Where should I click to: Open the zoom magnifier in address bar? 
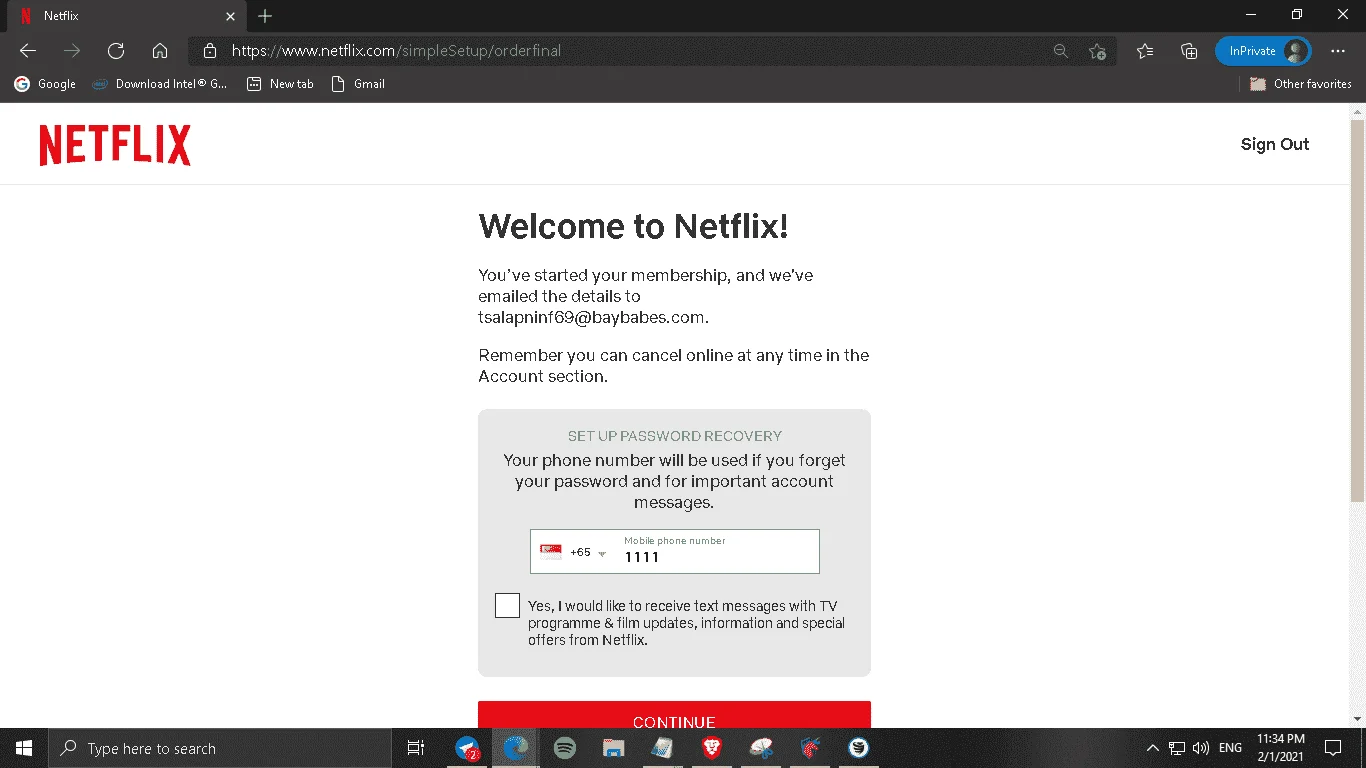[1060, 51]
